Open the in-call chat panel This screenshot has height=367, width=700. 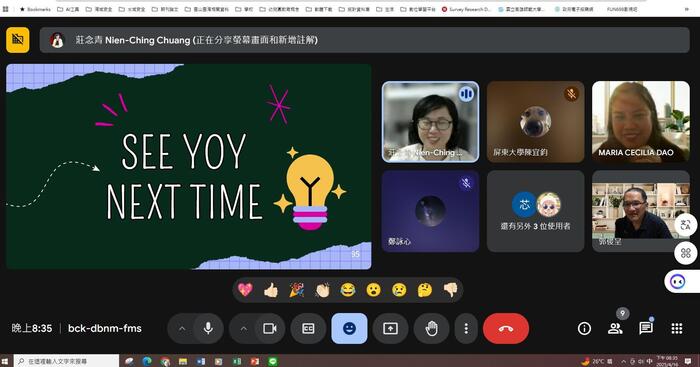(646, 329)
